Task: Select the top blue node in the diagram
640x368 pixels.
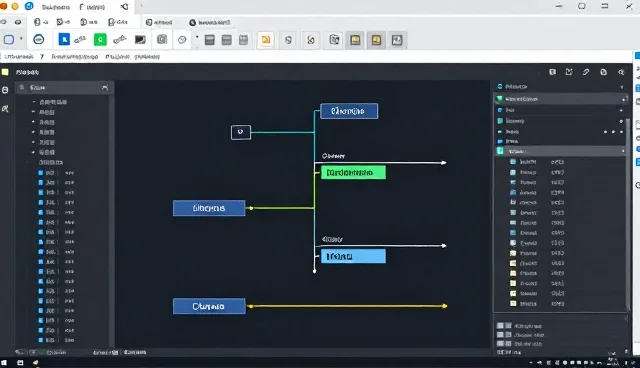Action: (349, 111)
